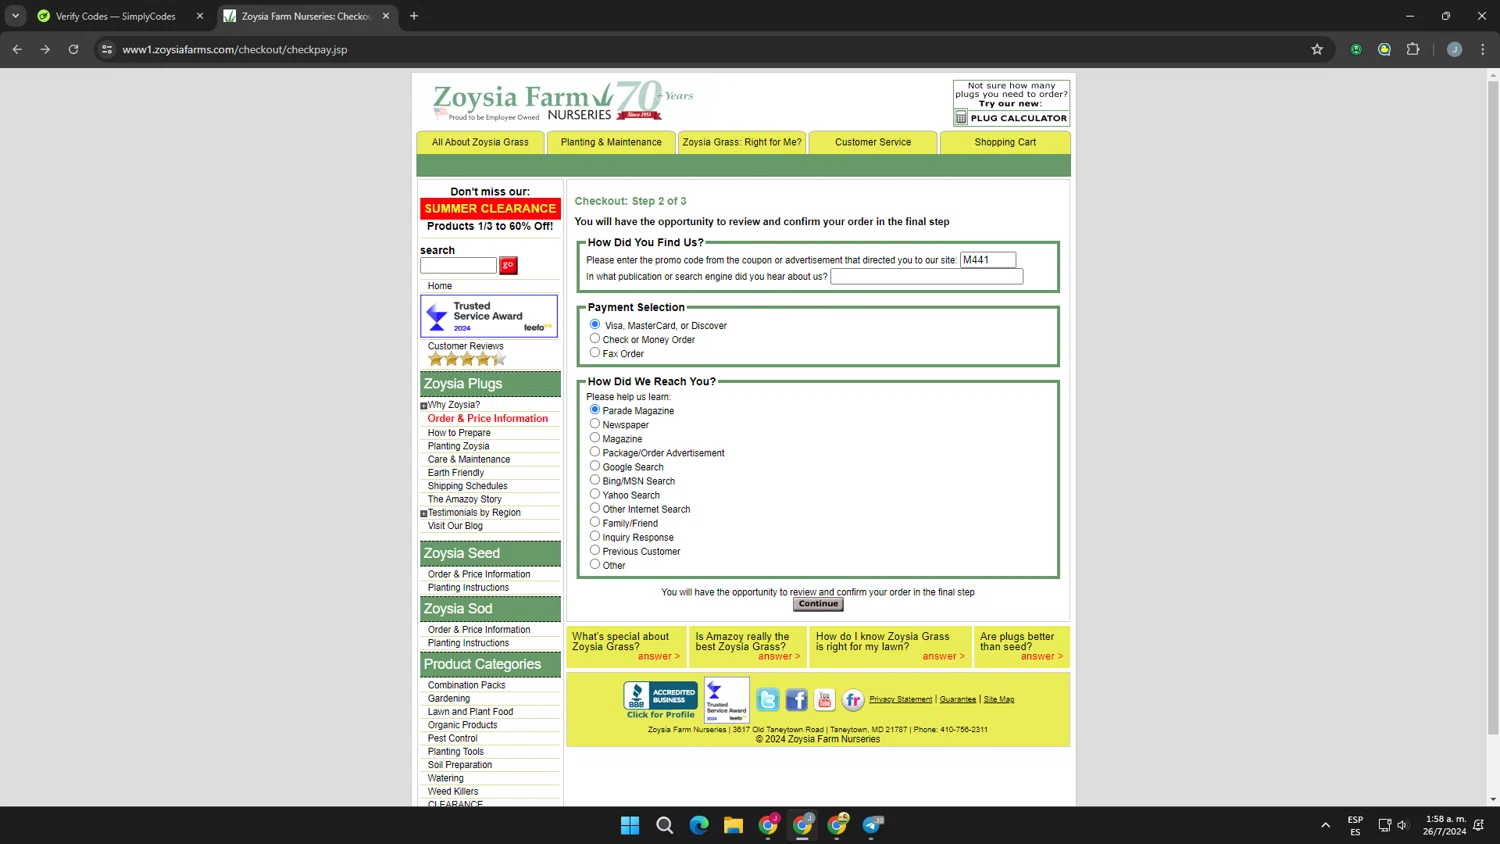The height and width of the screenshot is (844, 1500).
Task: Click Order & Price Information under Zoysia Plugs
Action: (x=488, y=419)
